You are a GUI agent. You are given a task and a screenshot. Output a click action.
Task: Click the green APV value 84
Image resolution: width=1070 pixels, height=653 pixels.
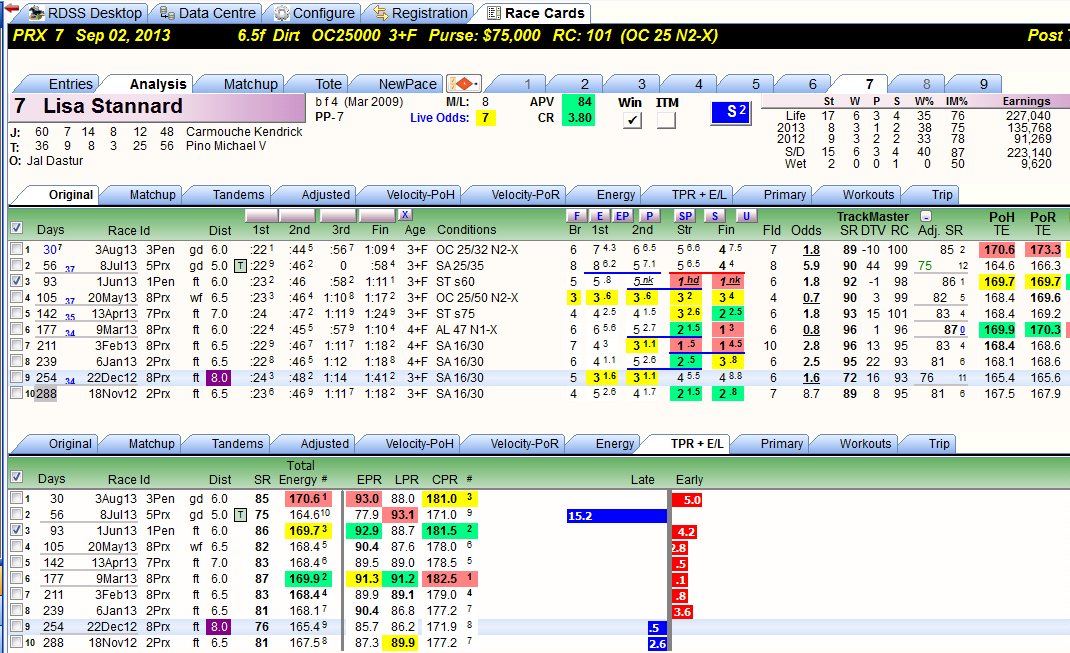click(577, 102)
